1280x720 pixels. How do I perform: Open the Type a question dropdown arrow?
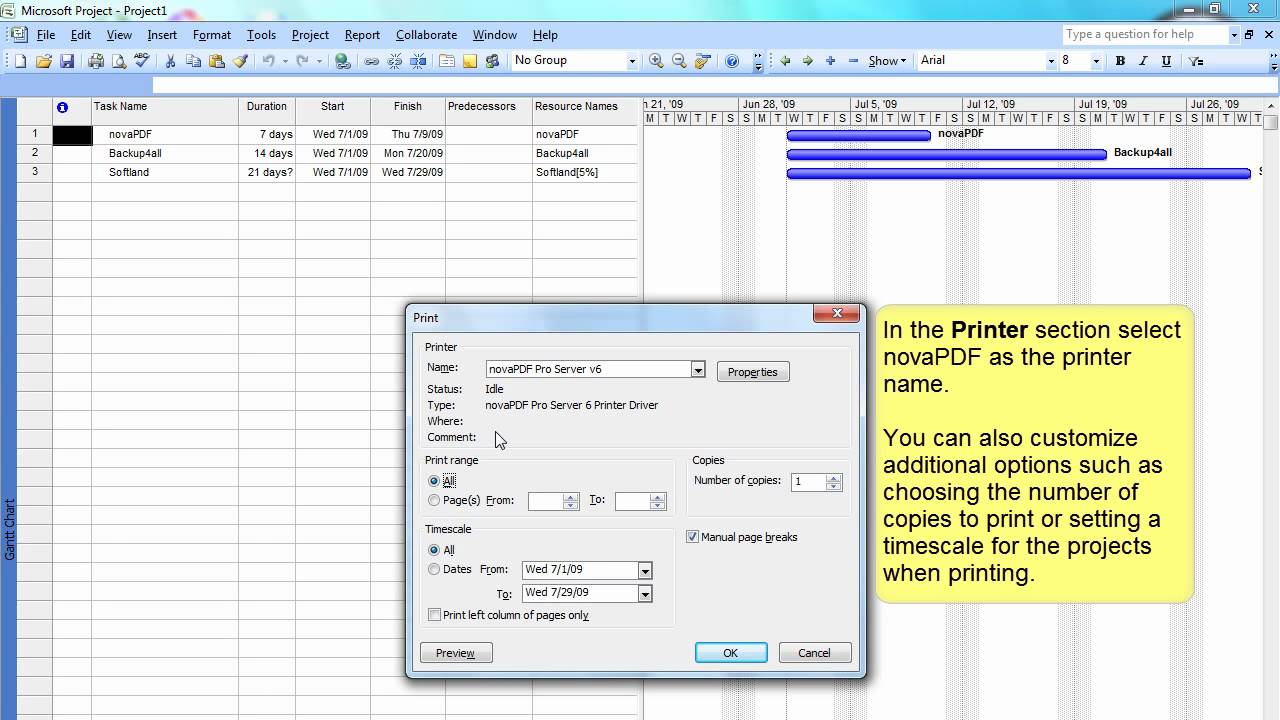pyautogui.click(x=1235, y=34)
